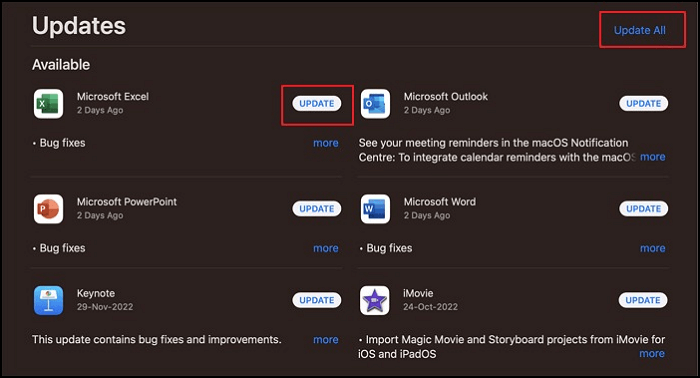Viewport: 700px width, 378px height.
Task: Click the iMovie date 24-Oct-2022
Action: (430, 307)
